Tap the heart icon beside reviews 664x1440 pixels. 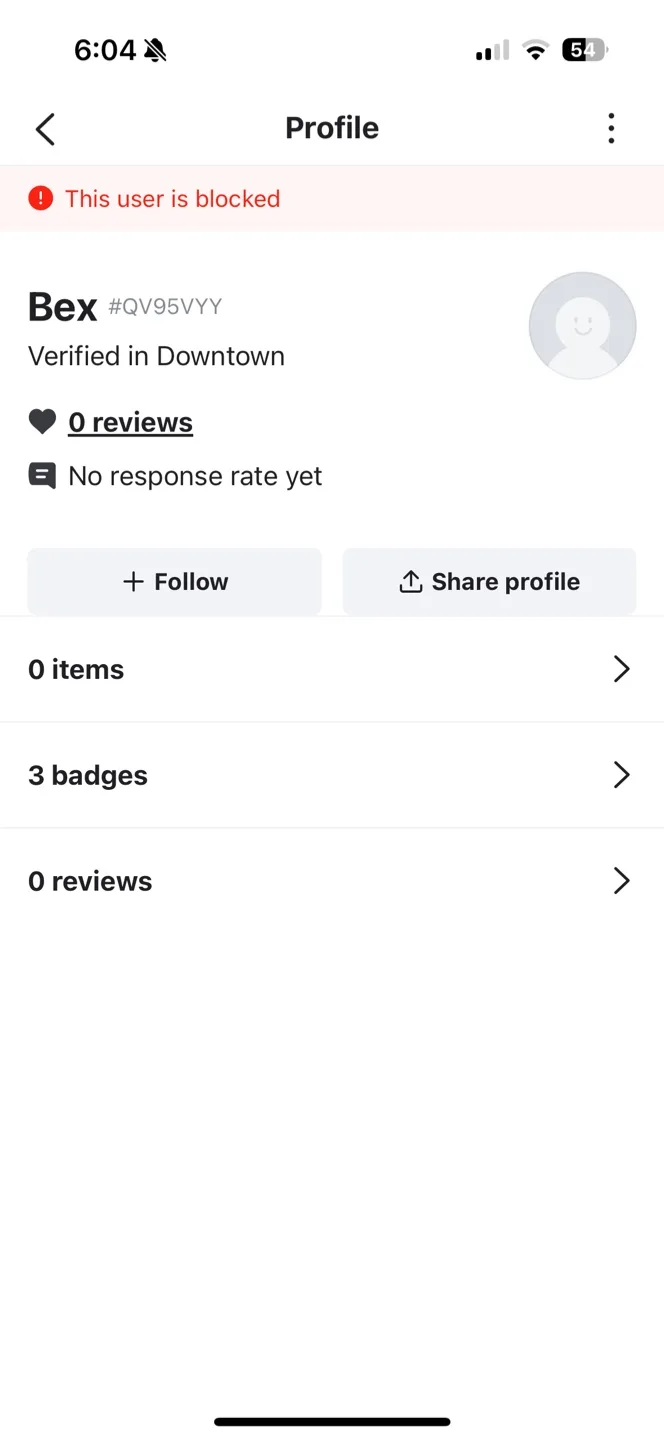point(42,422)
